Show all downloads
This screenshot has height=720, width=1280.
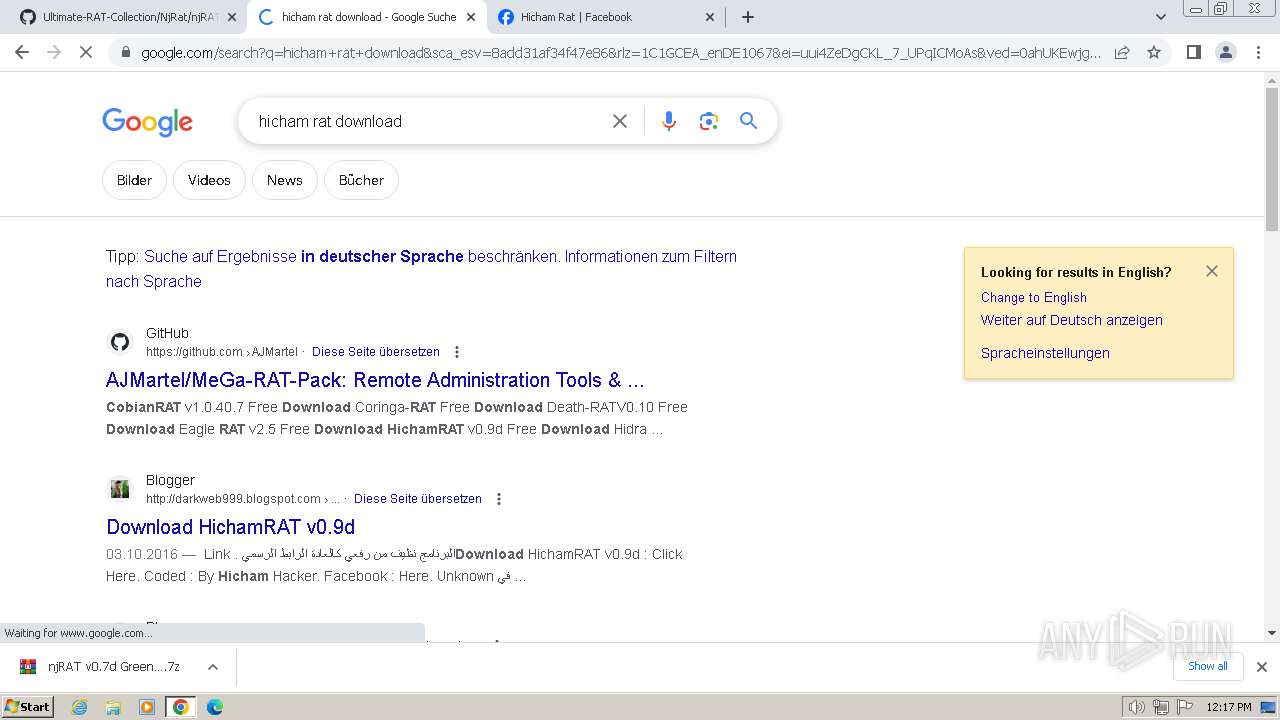(x=1207, y=667)
